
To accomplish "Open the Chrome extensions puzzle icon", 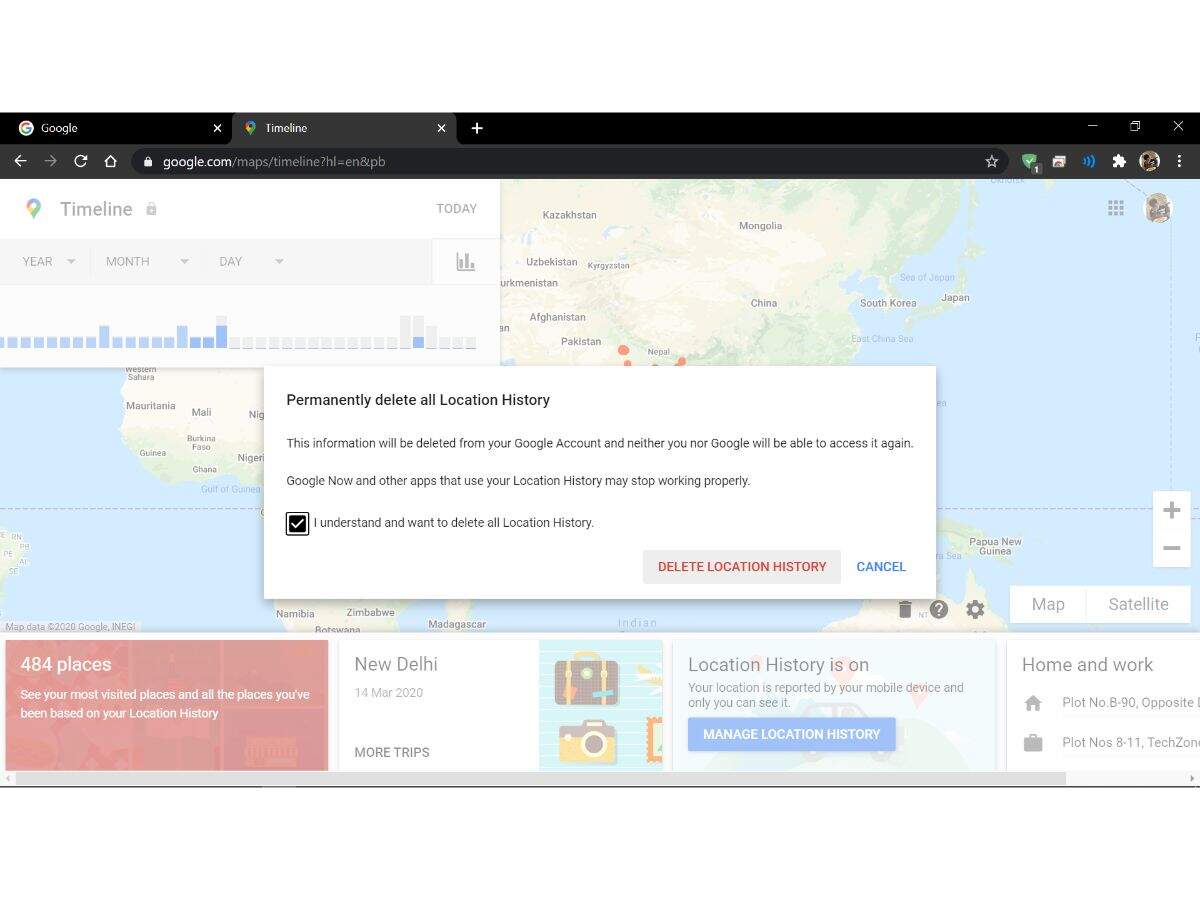I will click(x=1119, y=161).
